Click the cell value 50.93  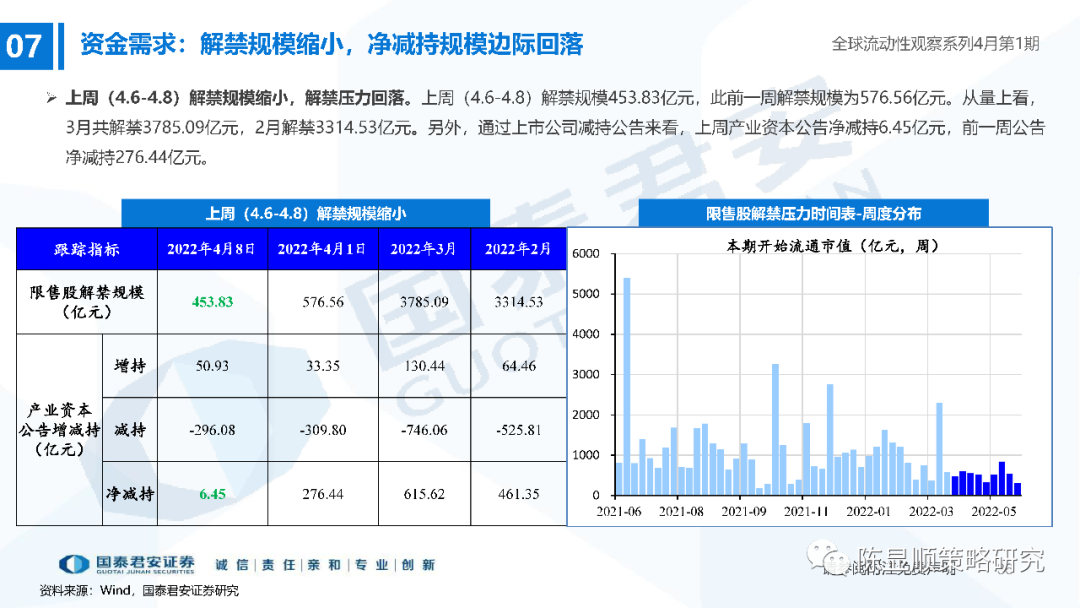click(212, 366)
